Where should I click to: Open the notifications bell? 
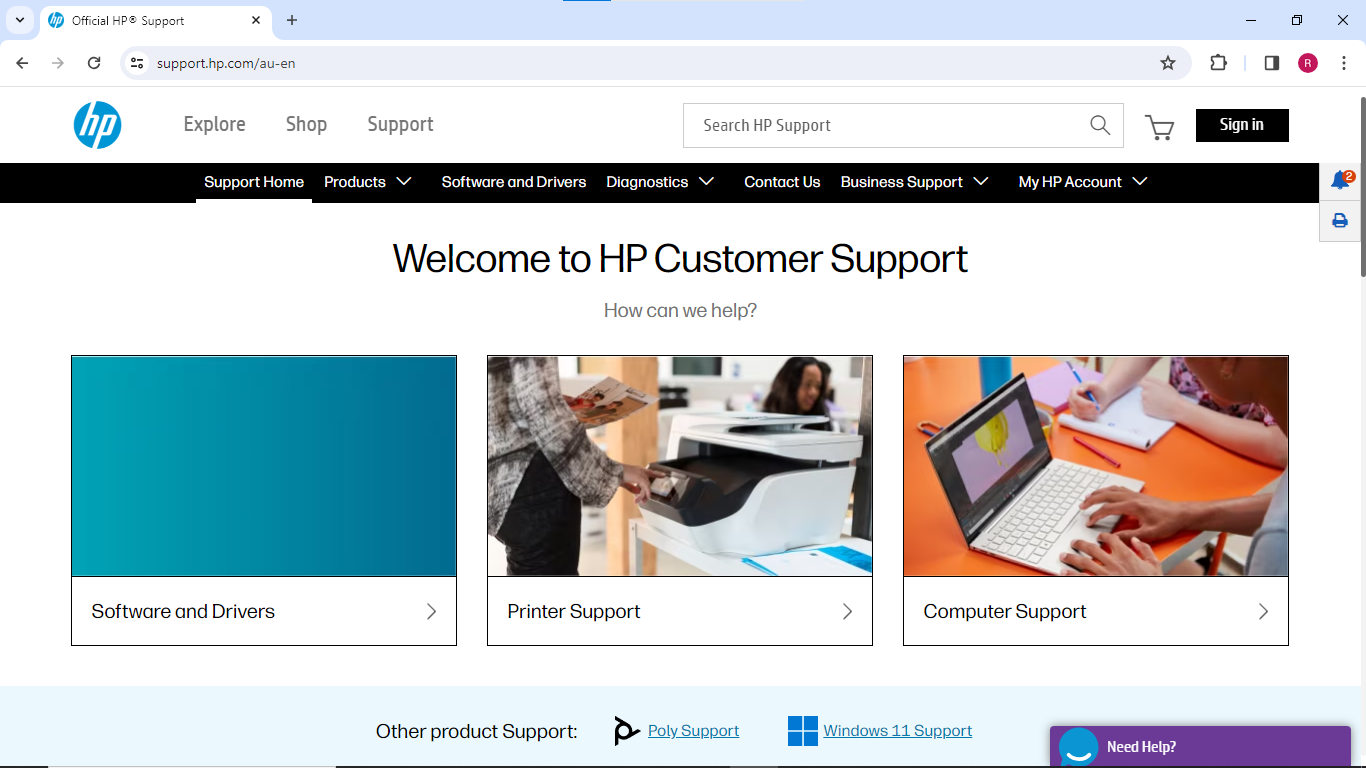[1340, 181]
